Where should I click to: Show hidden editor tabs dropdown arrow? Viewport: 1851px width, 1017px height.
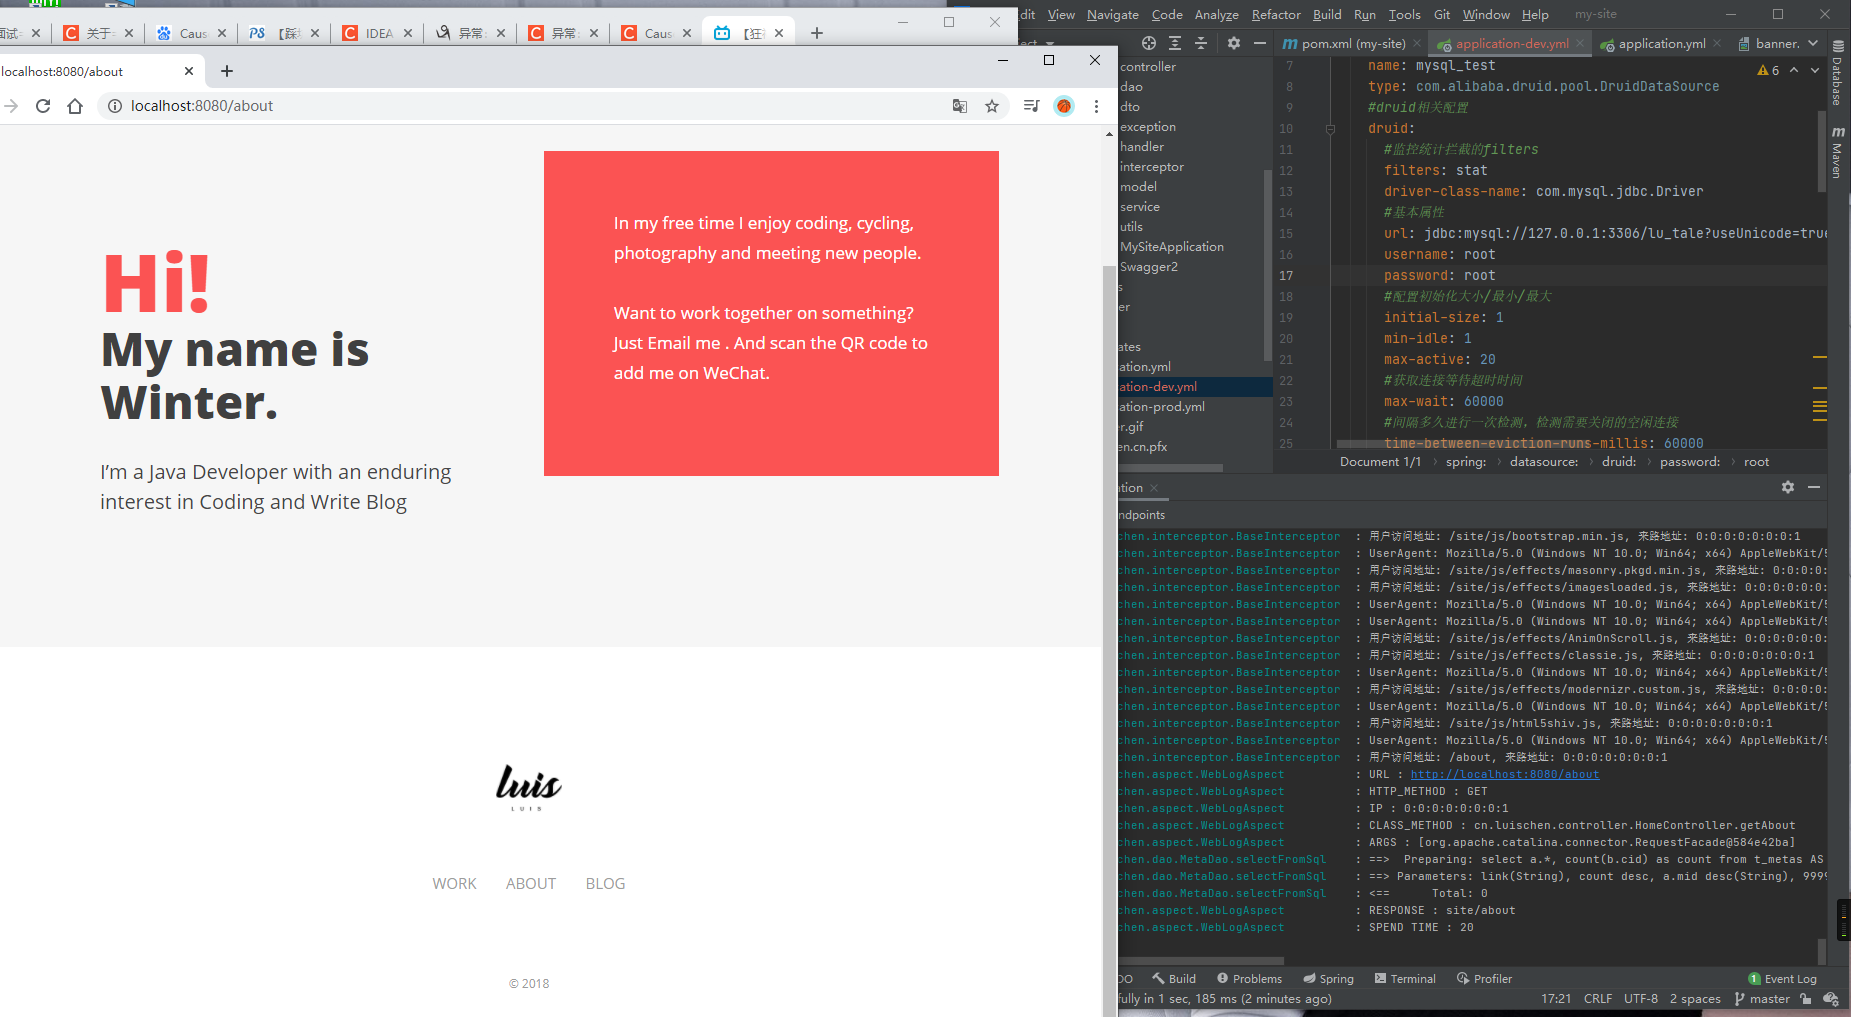coord(1813,43)
